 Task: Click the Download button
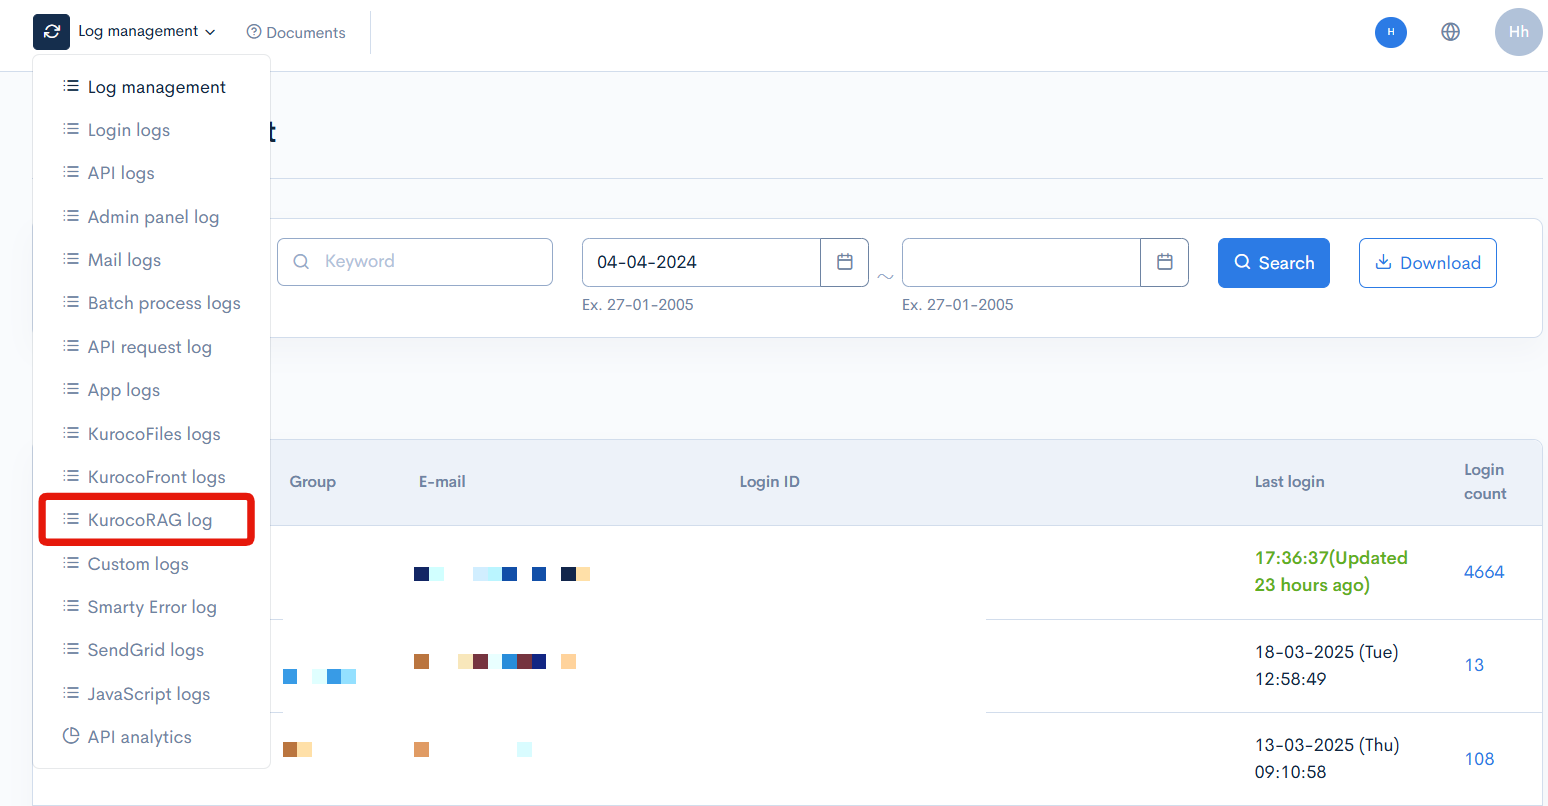pyautogui.click(x=1427, y=262)
